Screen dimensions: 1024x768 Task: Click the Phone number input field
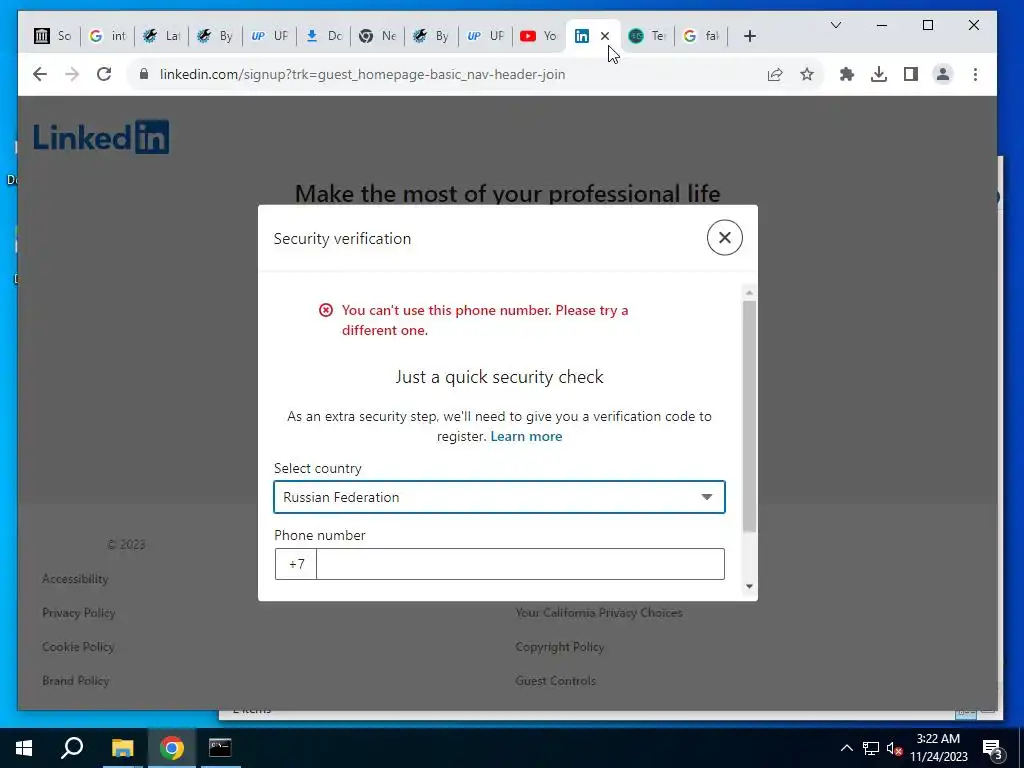coord(520,564)
